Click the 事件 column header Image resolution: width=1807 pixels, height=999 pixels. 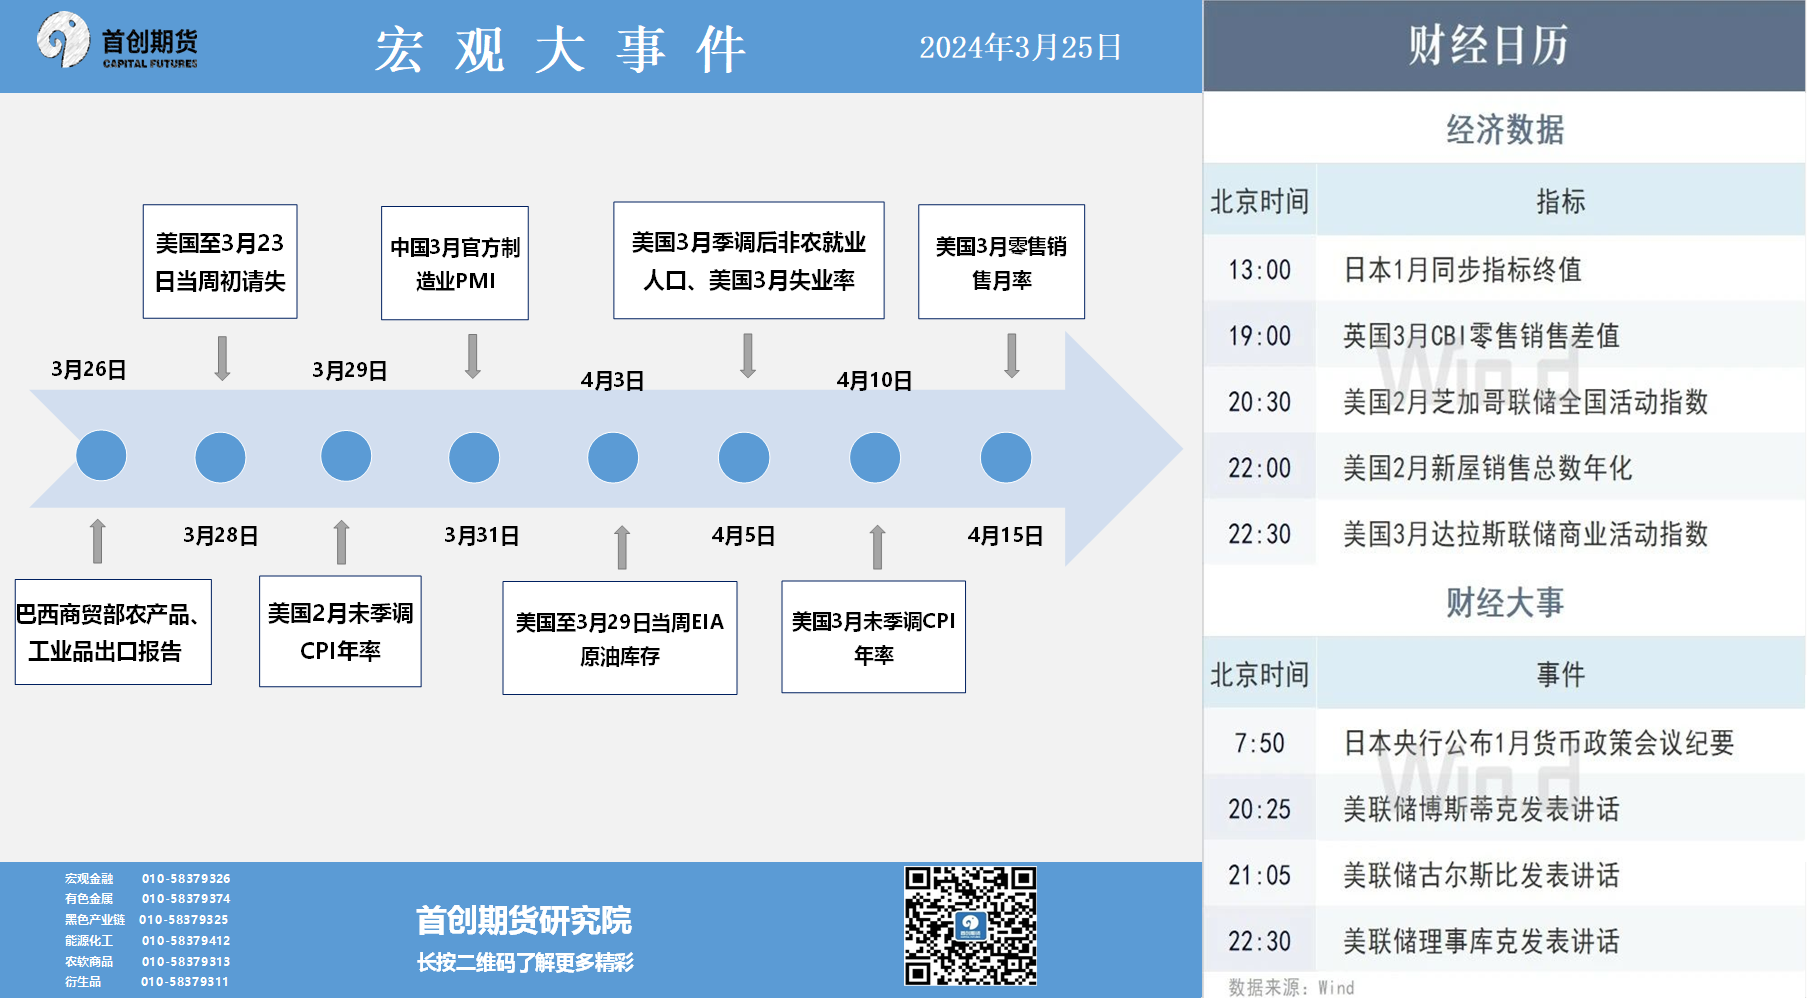pos(1561,674)
